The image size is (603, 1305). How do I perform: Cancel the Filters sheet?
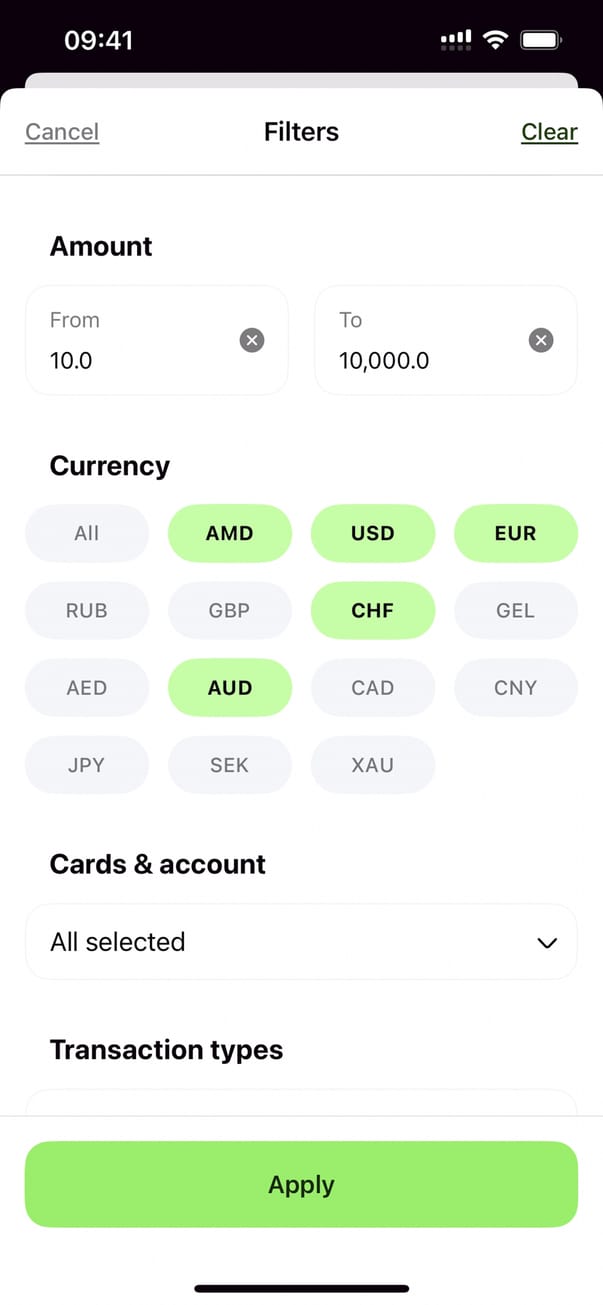point(62,132)
